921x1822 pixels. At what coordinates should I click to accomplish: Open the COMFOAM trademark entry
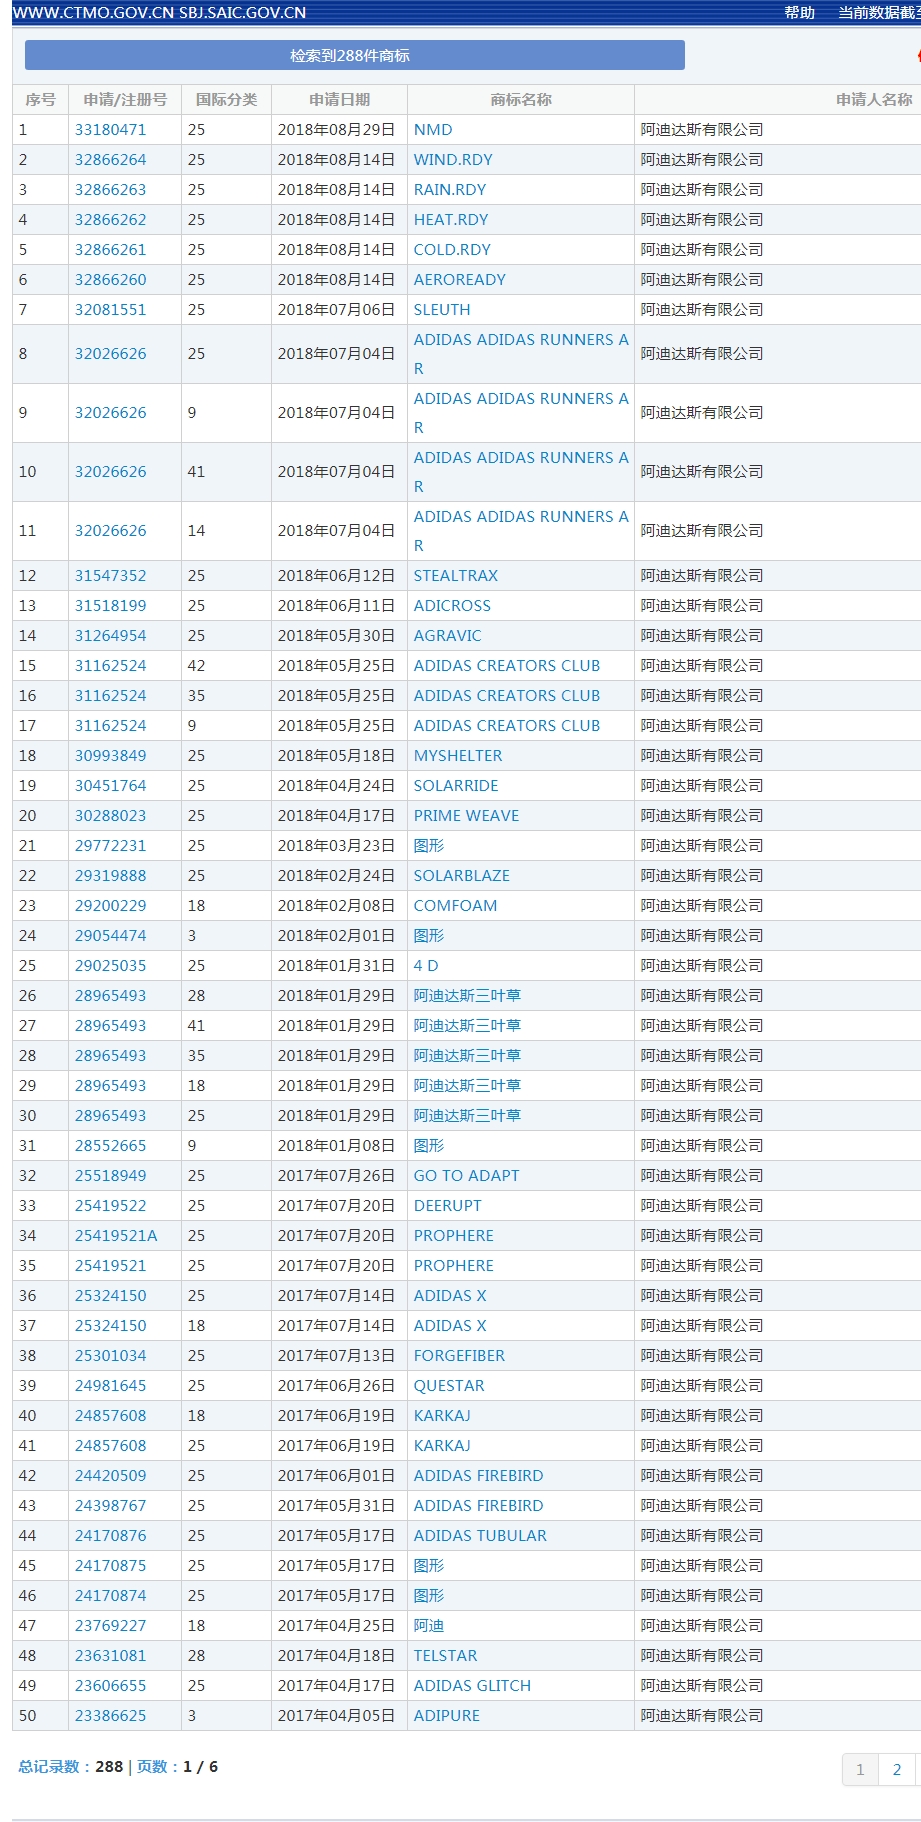coord(455,906)
